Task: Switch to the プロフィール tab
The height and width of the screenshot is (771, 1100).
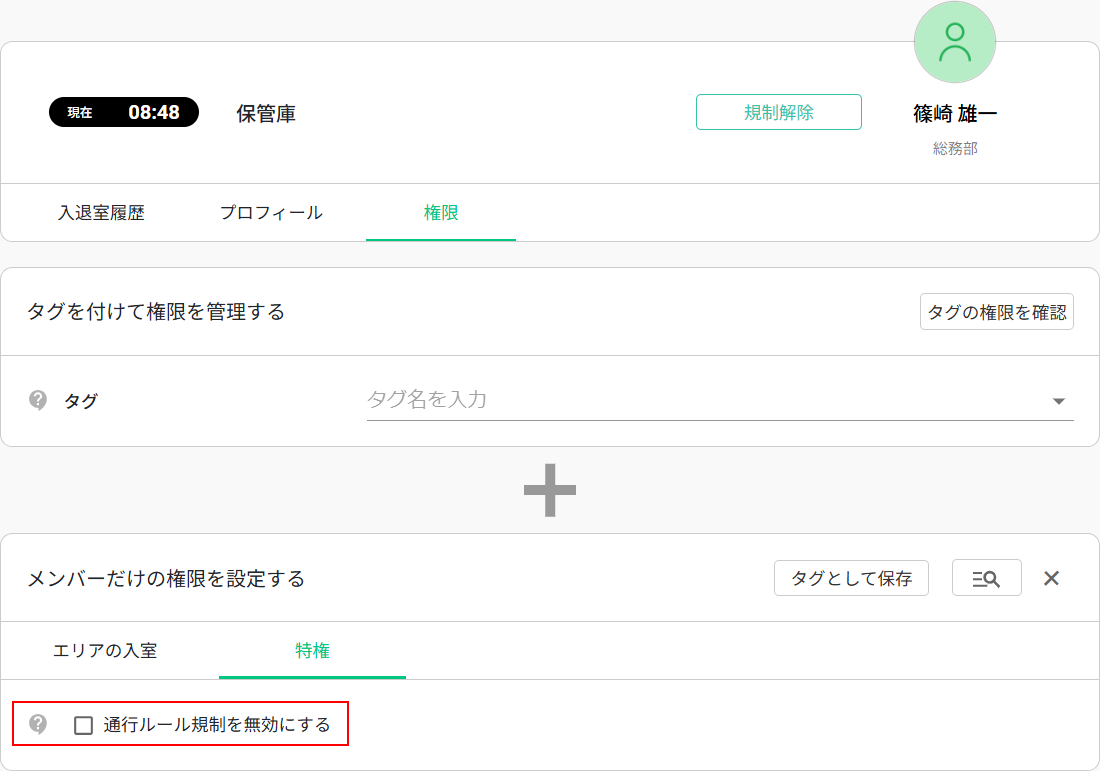Action: [271, 213]
